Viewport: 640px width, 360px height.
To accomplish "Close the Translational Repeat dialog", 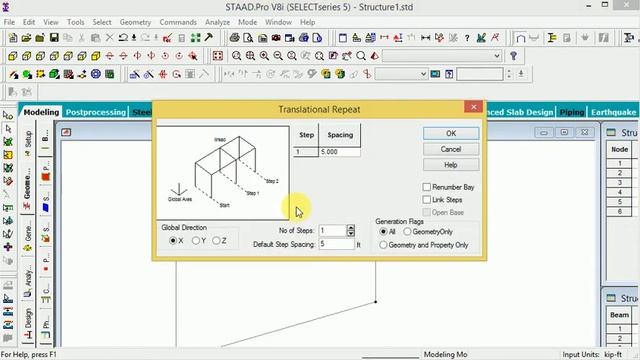I will [473, 107].
